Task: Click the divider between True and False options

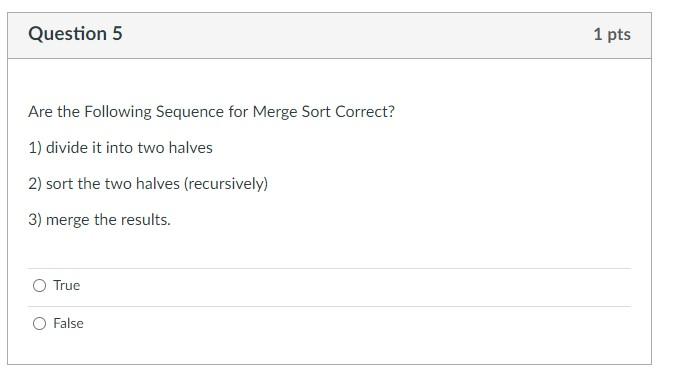Action: click(330, 307)
